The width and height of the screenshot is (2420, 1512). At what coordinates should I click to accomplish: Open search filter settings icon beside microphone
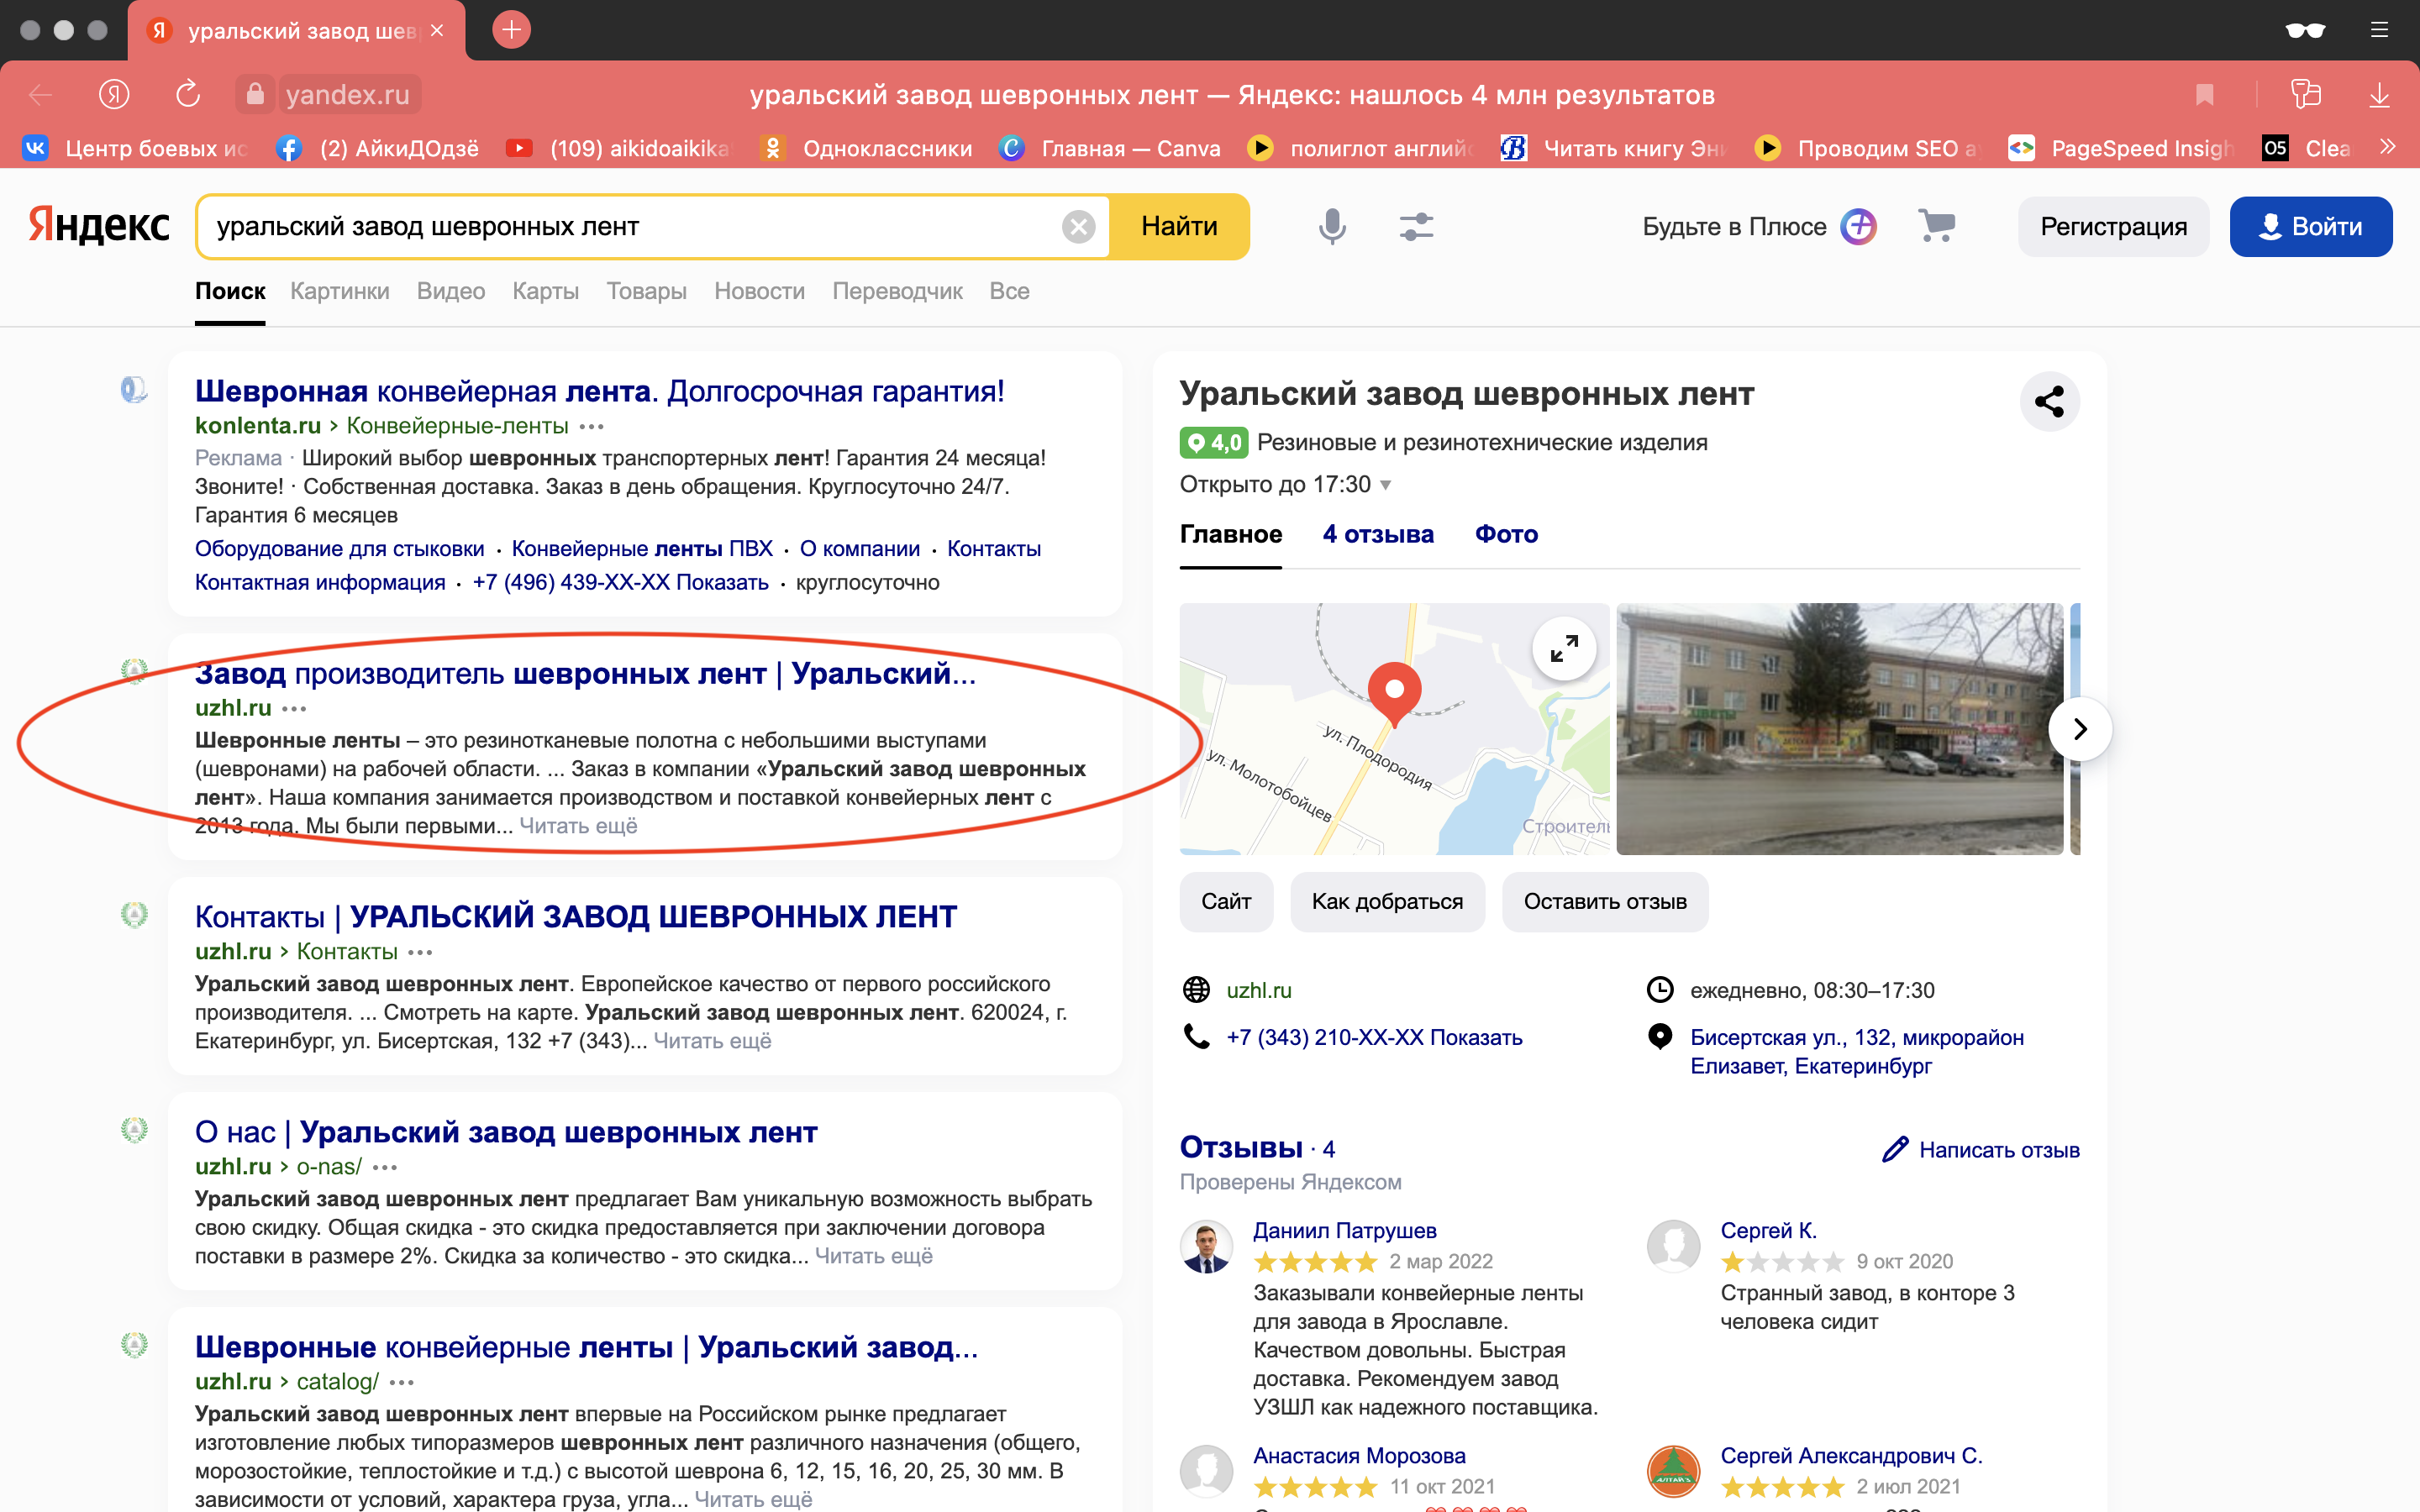pos(1416,226)
